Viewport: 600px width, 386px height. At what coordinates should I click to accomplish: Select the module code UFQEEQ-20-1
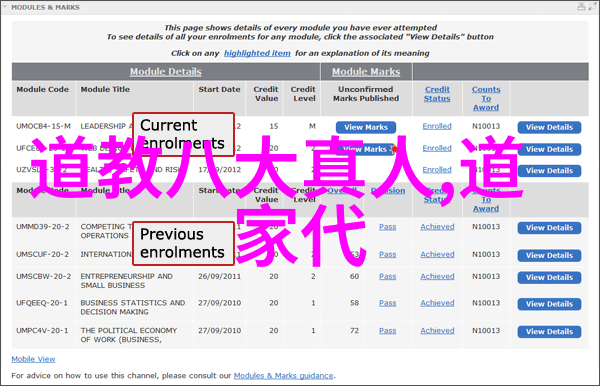42,303
